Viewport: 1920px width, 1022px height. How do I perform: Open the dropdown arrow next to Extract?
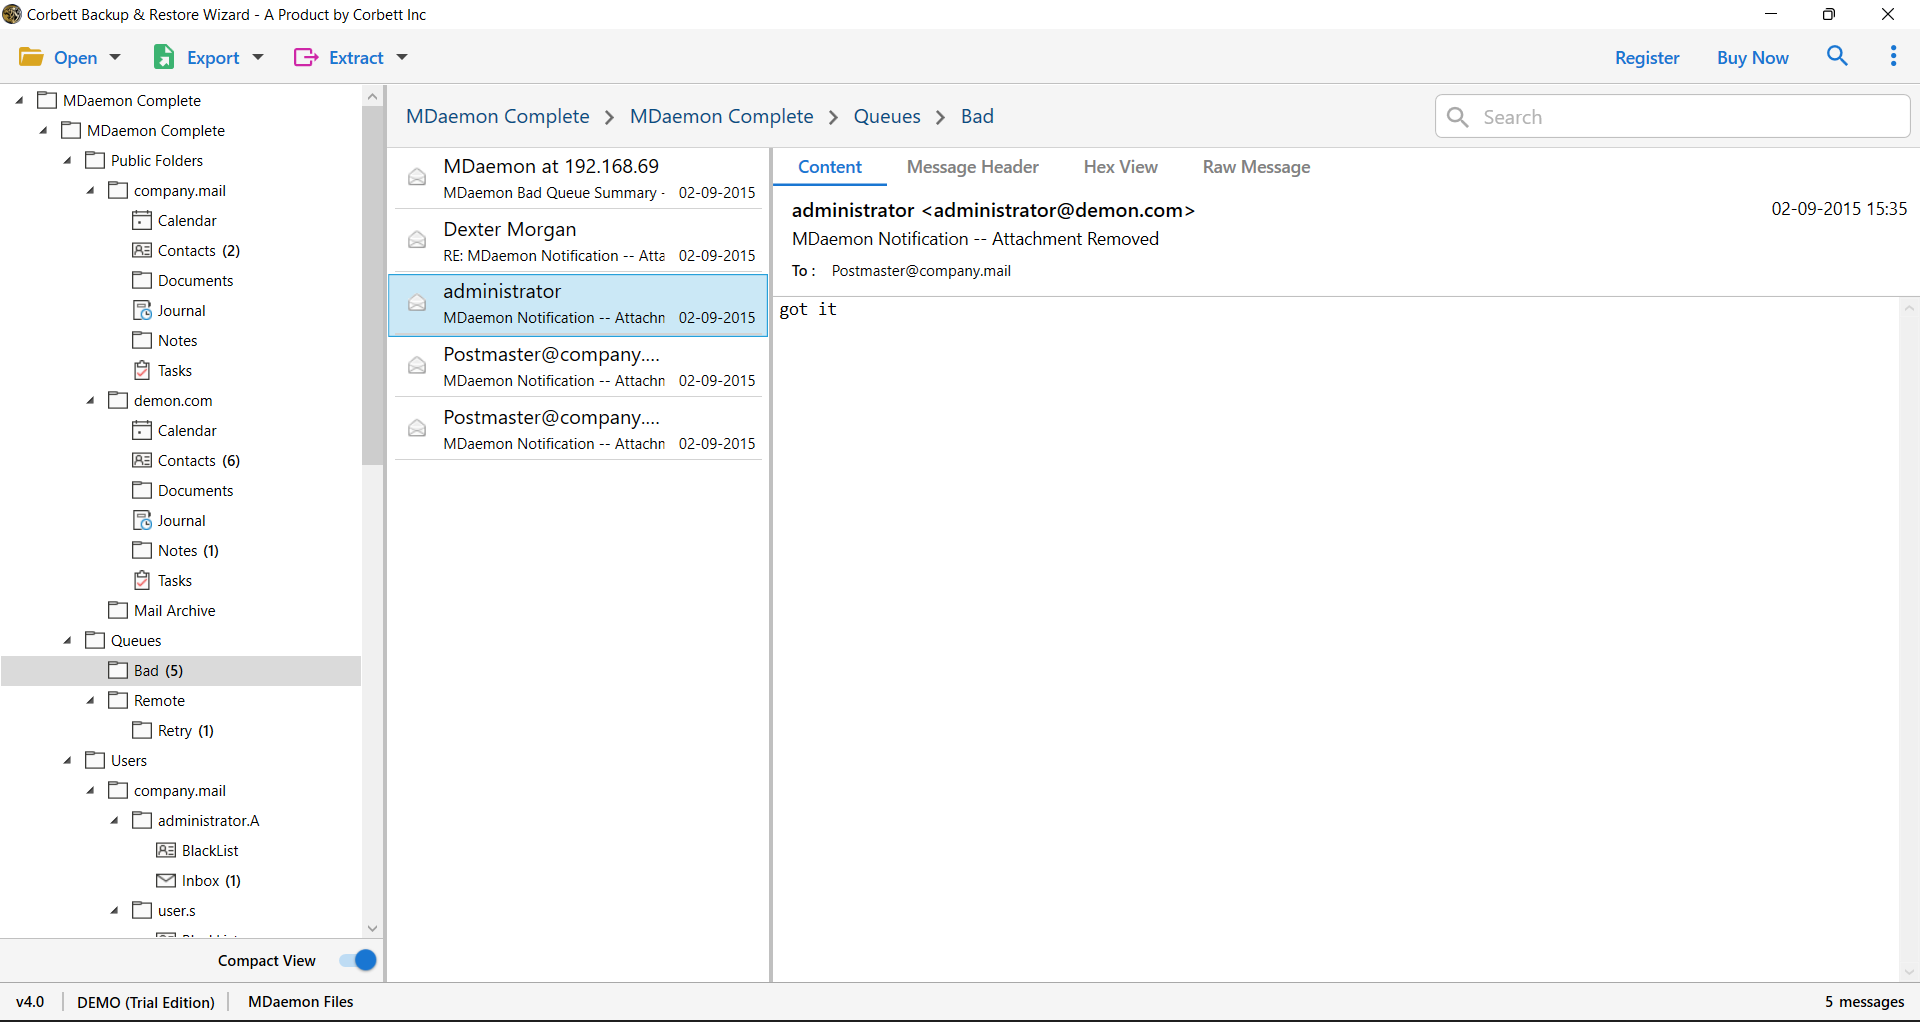[x=402, y=57]
